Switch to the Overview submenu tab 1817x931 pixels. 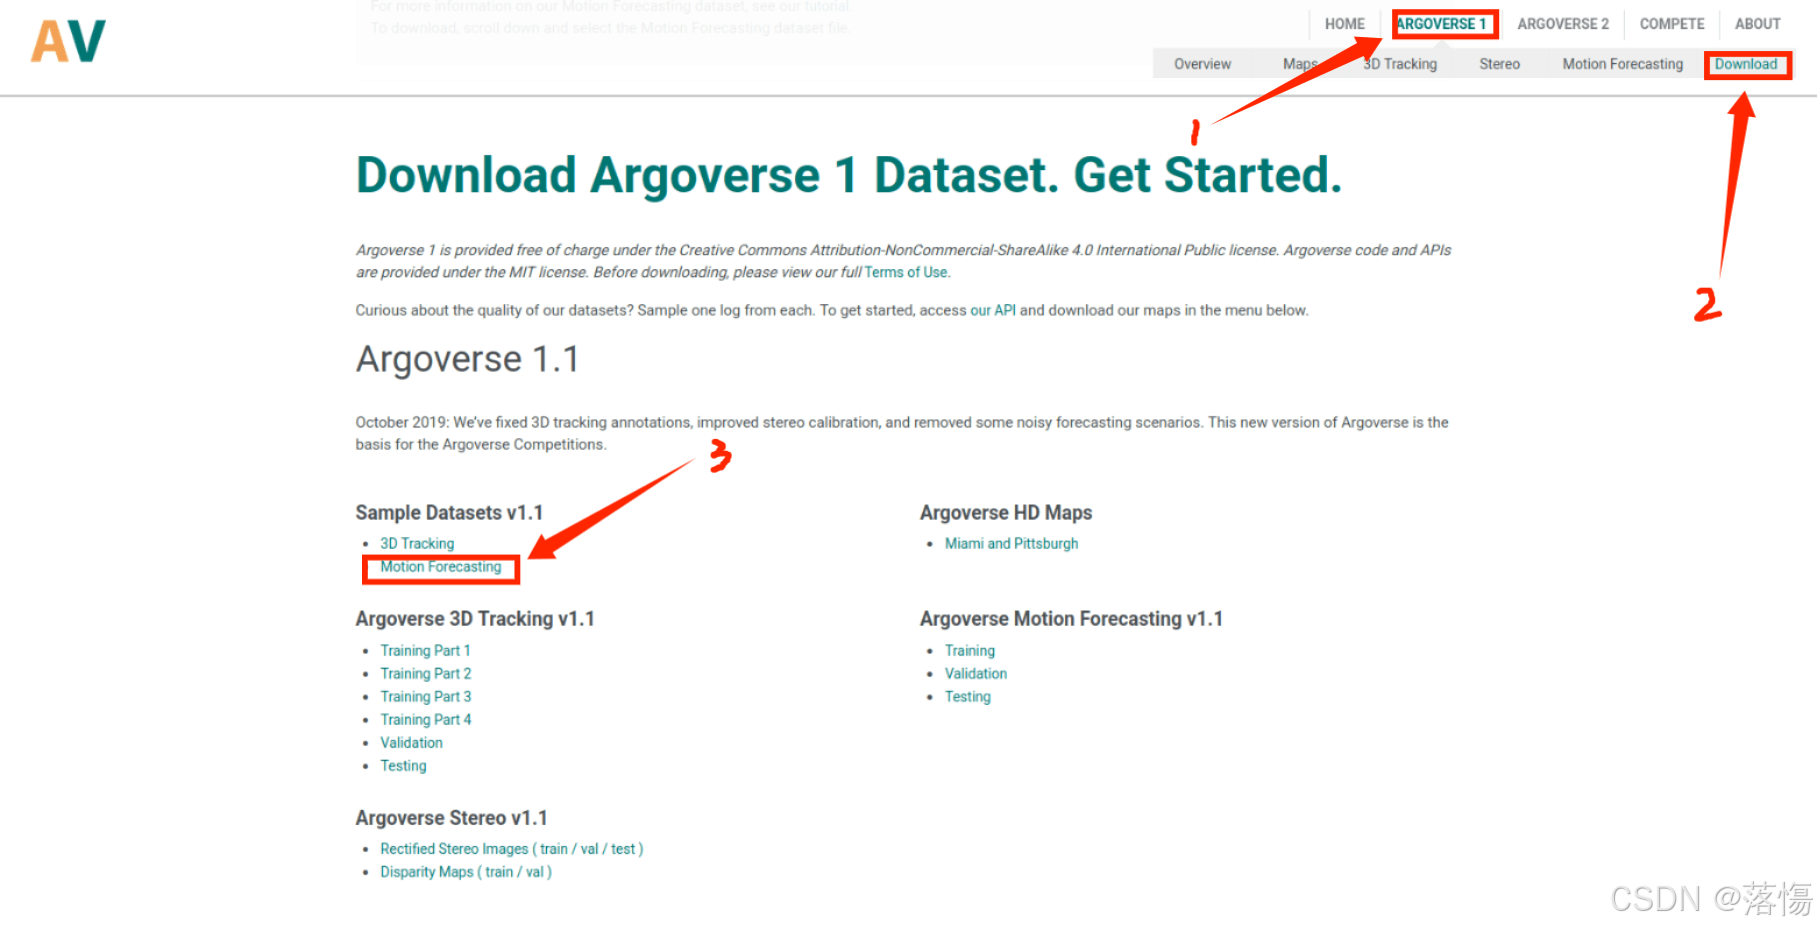tap(1202, 64)
